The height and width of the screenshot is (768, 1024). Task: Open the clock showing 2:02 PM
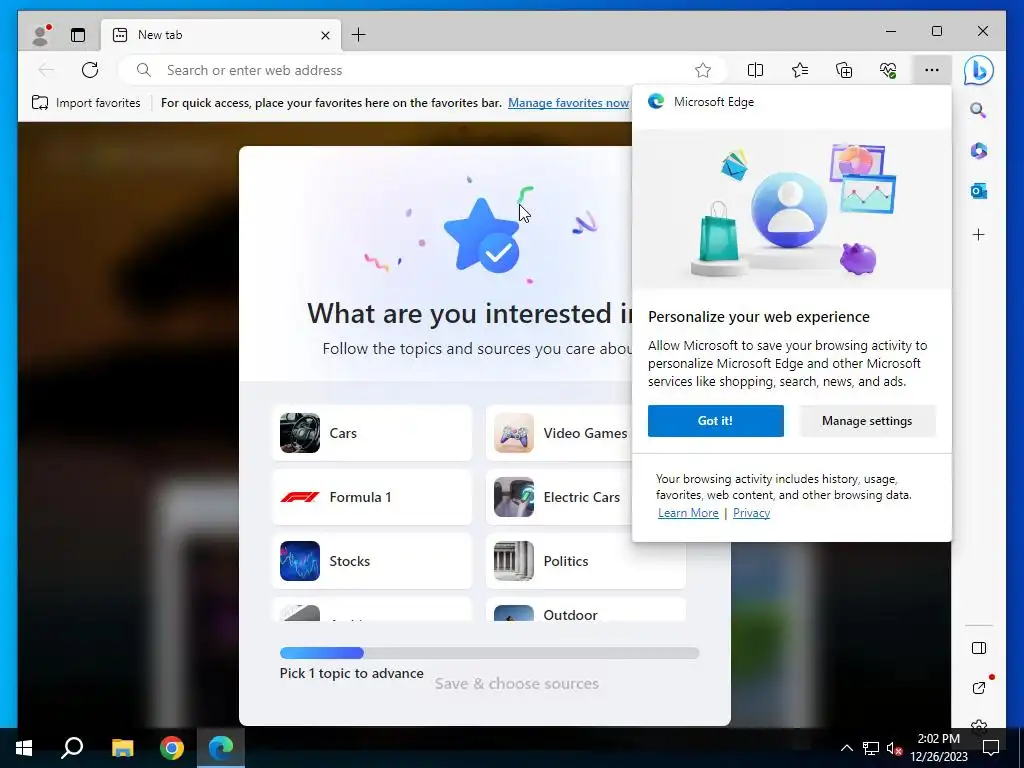click(x=938, y=748)
